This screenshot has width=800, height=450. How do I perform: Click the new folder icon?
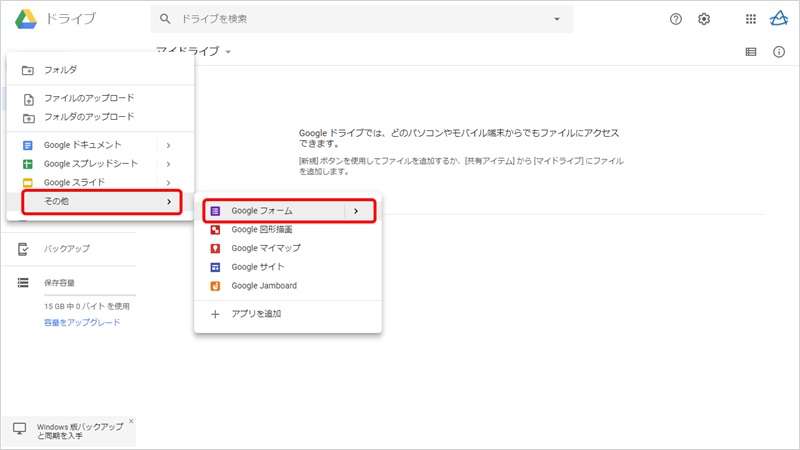click(x=28, y=70)
